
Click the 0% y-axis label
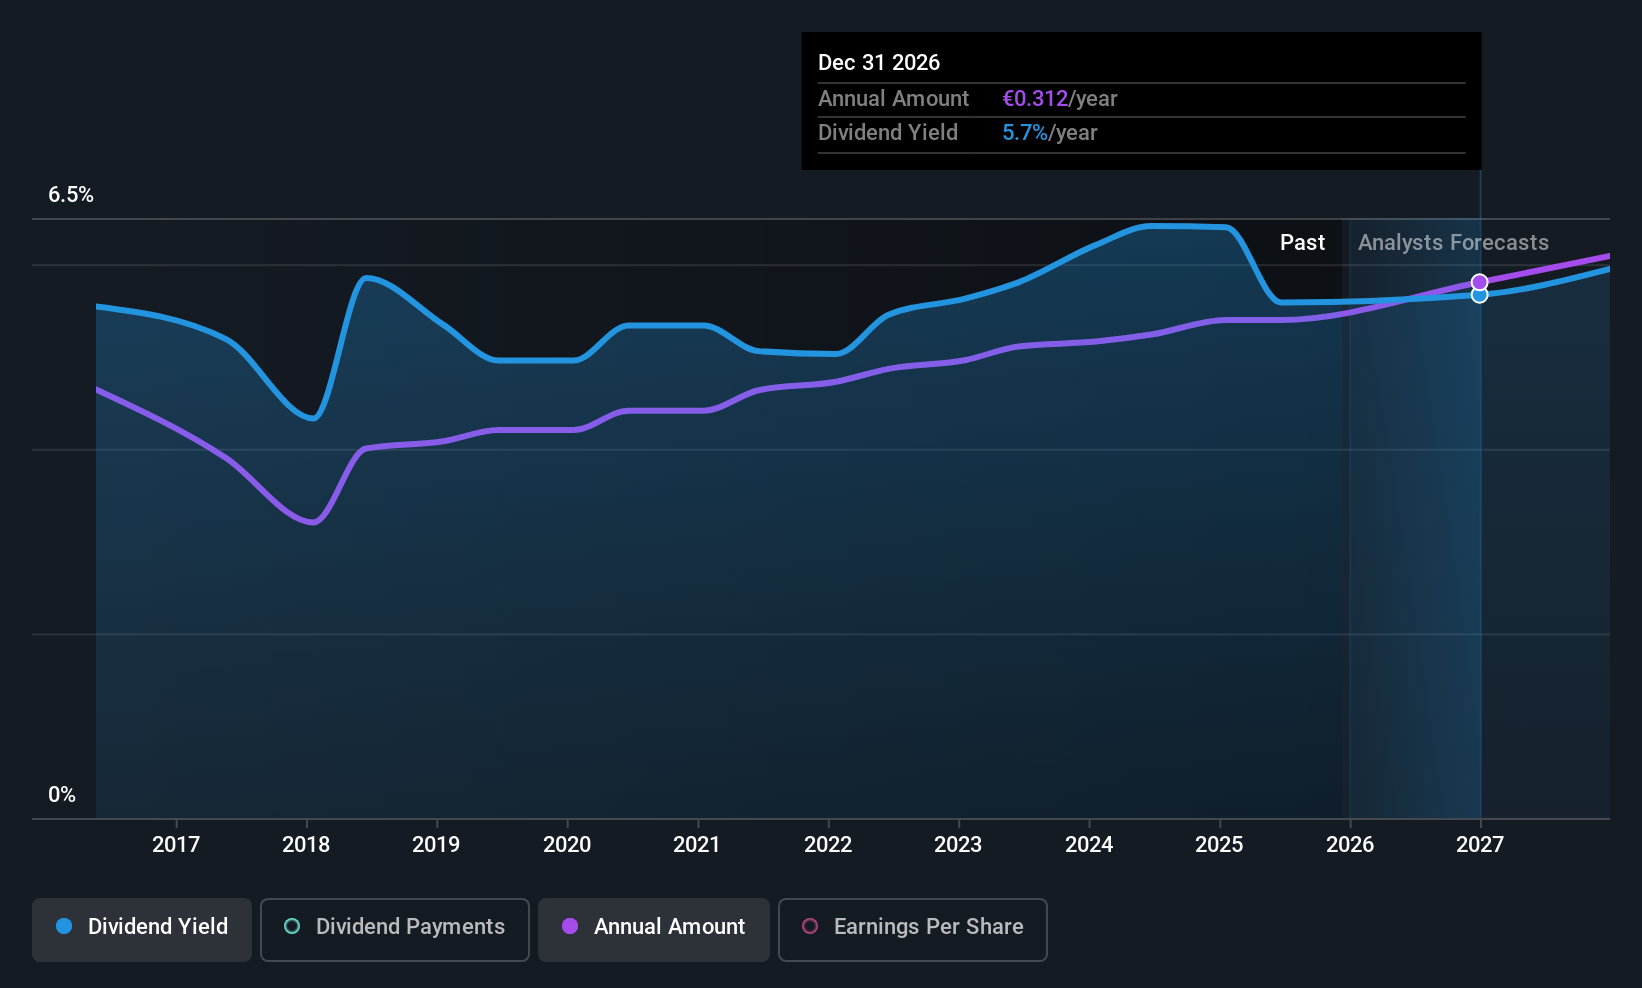click(62, 795)
